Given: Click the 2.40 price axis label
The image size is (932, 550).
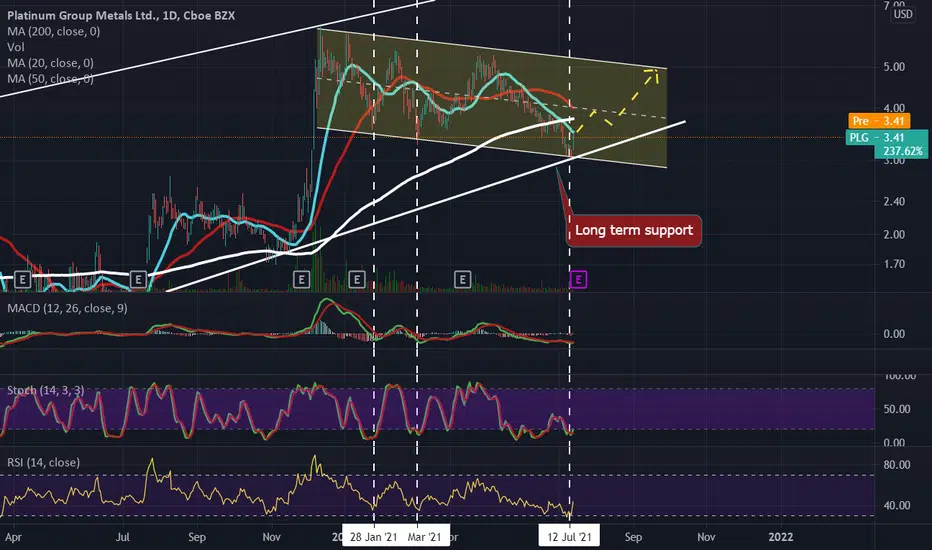Looking at the screenshot, I should tap(894, 202).
